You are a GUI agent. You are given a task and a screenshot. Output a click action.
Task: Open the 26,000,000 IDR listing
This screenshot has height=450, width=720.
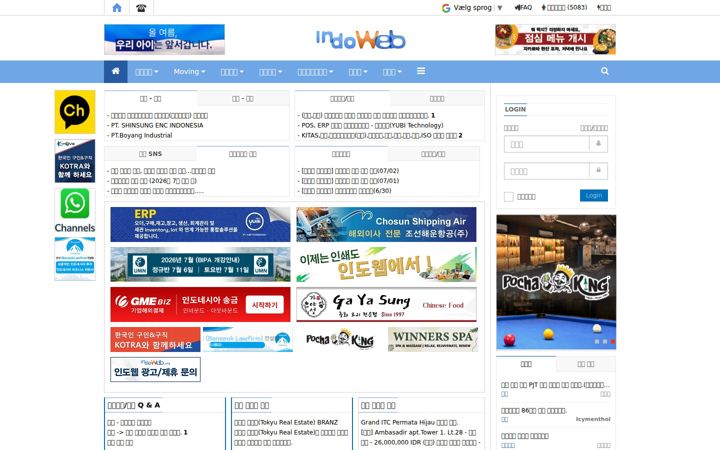tap(420, 443)
